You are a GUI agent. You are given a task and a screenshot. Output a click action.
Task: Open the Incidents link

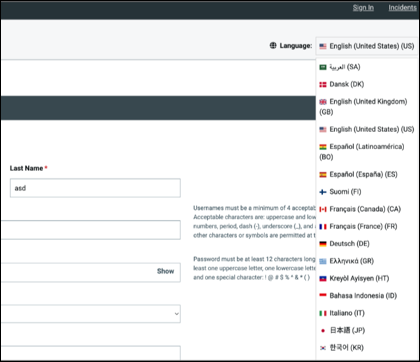(402, 8)
